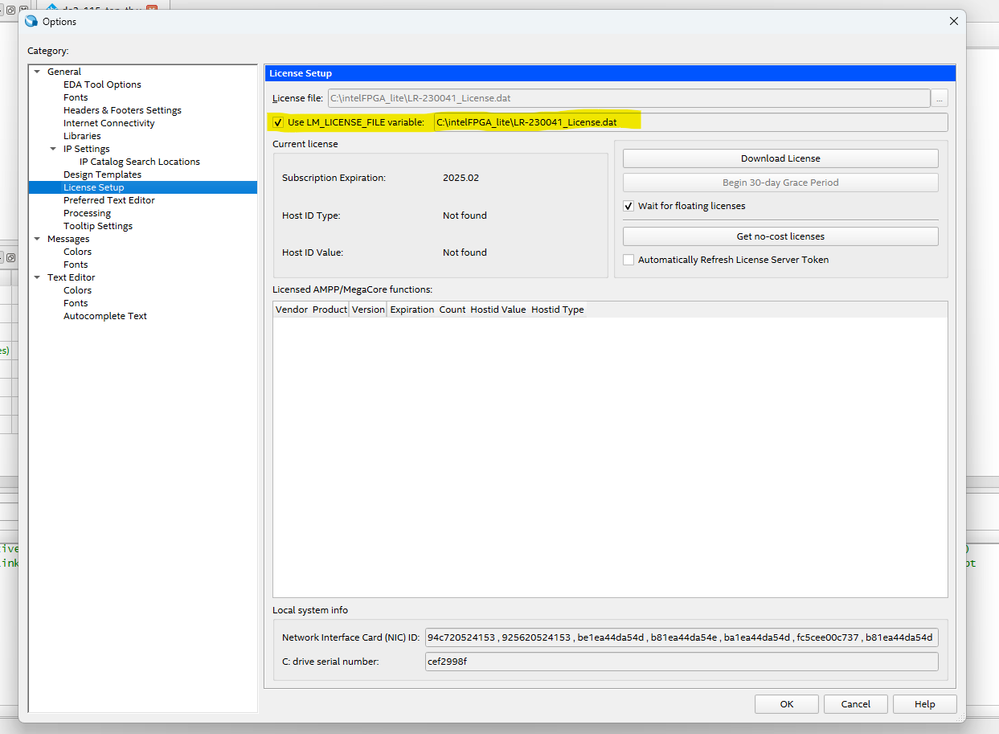The height and width of the screenshot is (734, 999).
Task: Select Fonts under Messages
Action: 75,264
